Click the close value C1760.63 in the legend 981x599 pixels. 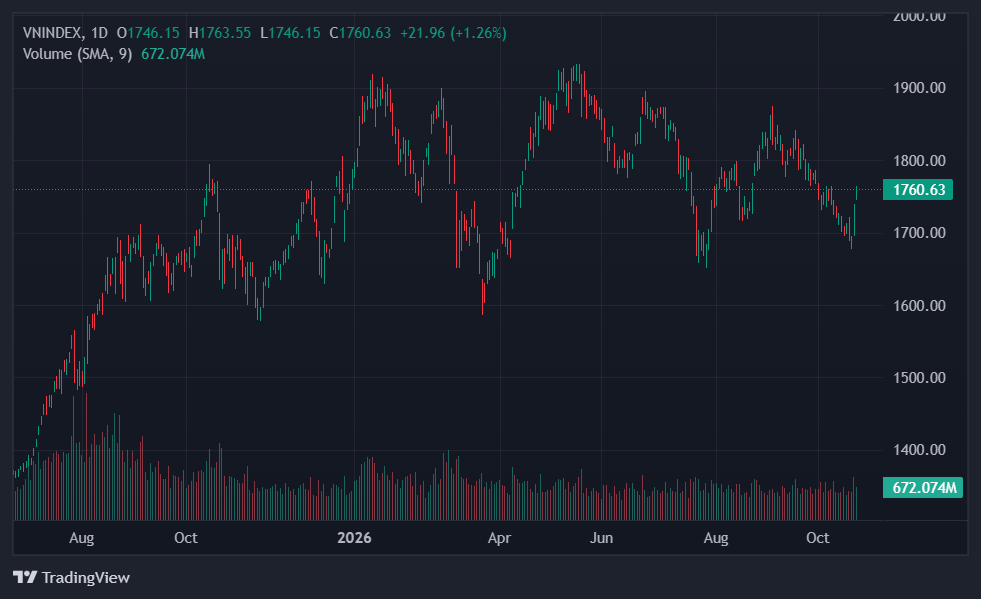click(360, 33)
